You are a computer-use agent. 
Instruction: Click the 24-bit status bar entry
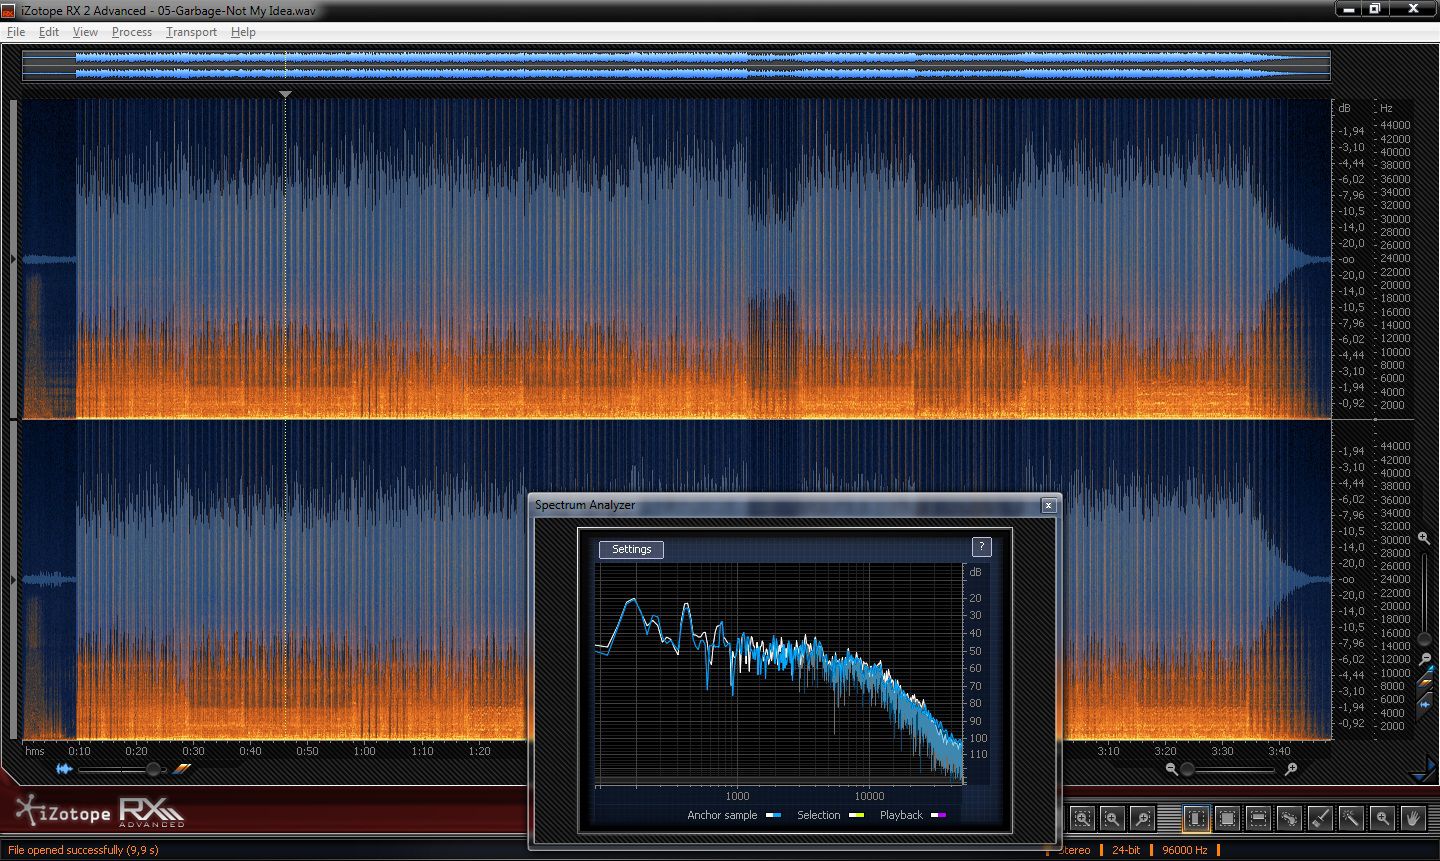[1126, 850]
